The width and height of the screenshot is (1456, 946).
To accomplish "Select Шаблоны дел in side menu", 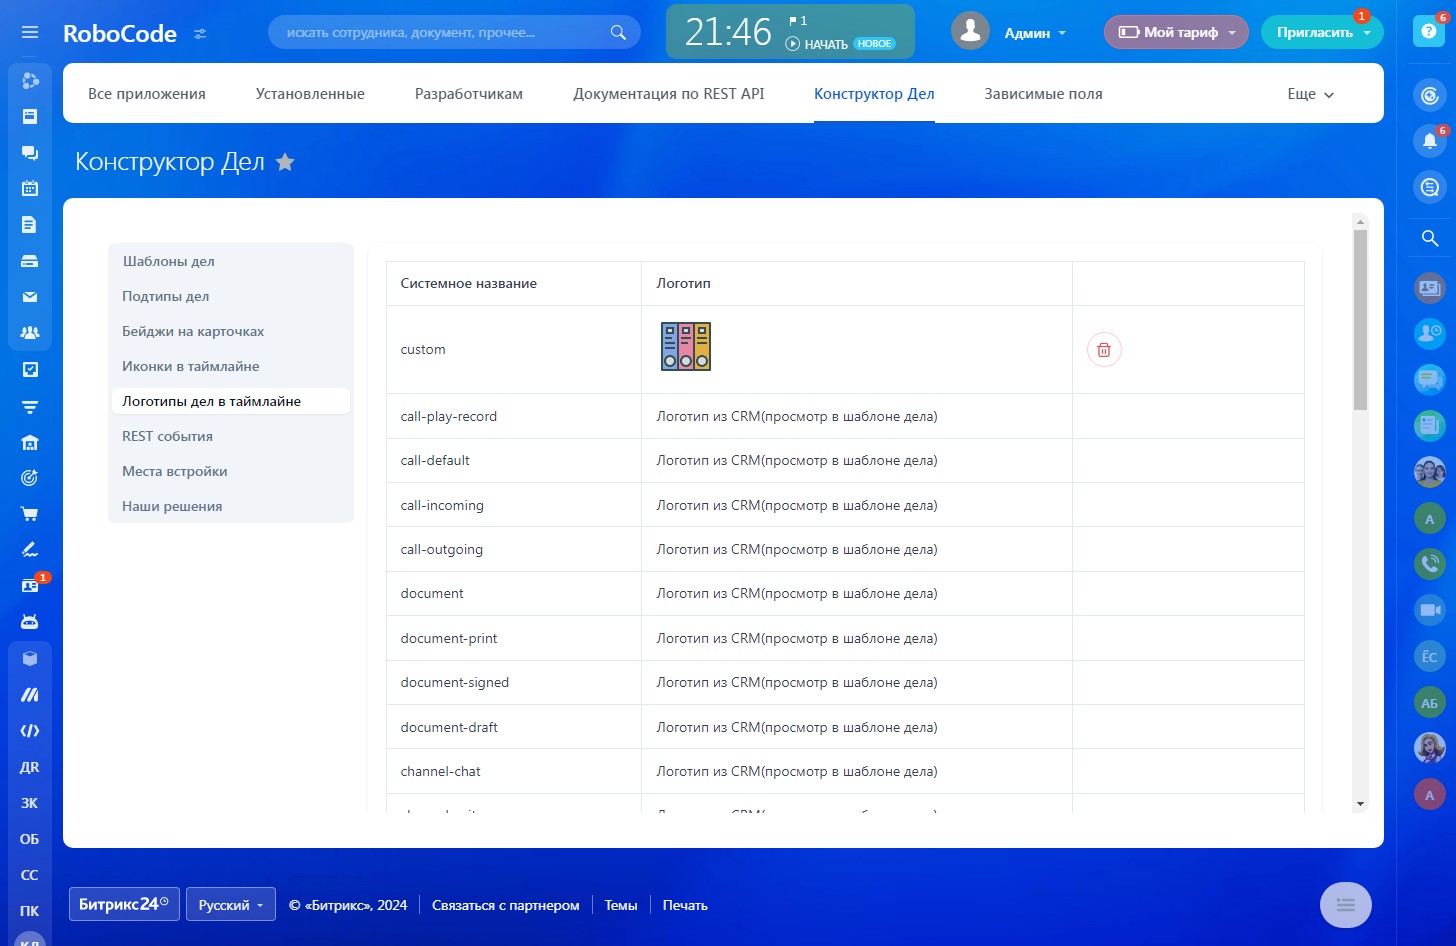I will [x=168, y=261].
